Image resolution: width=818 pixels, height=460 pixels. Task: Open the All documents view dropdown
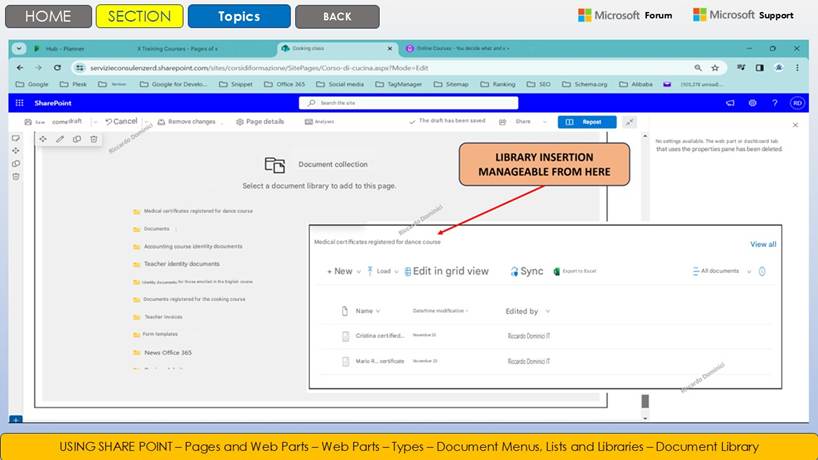722,271
